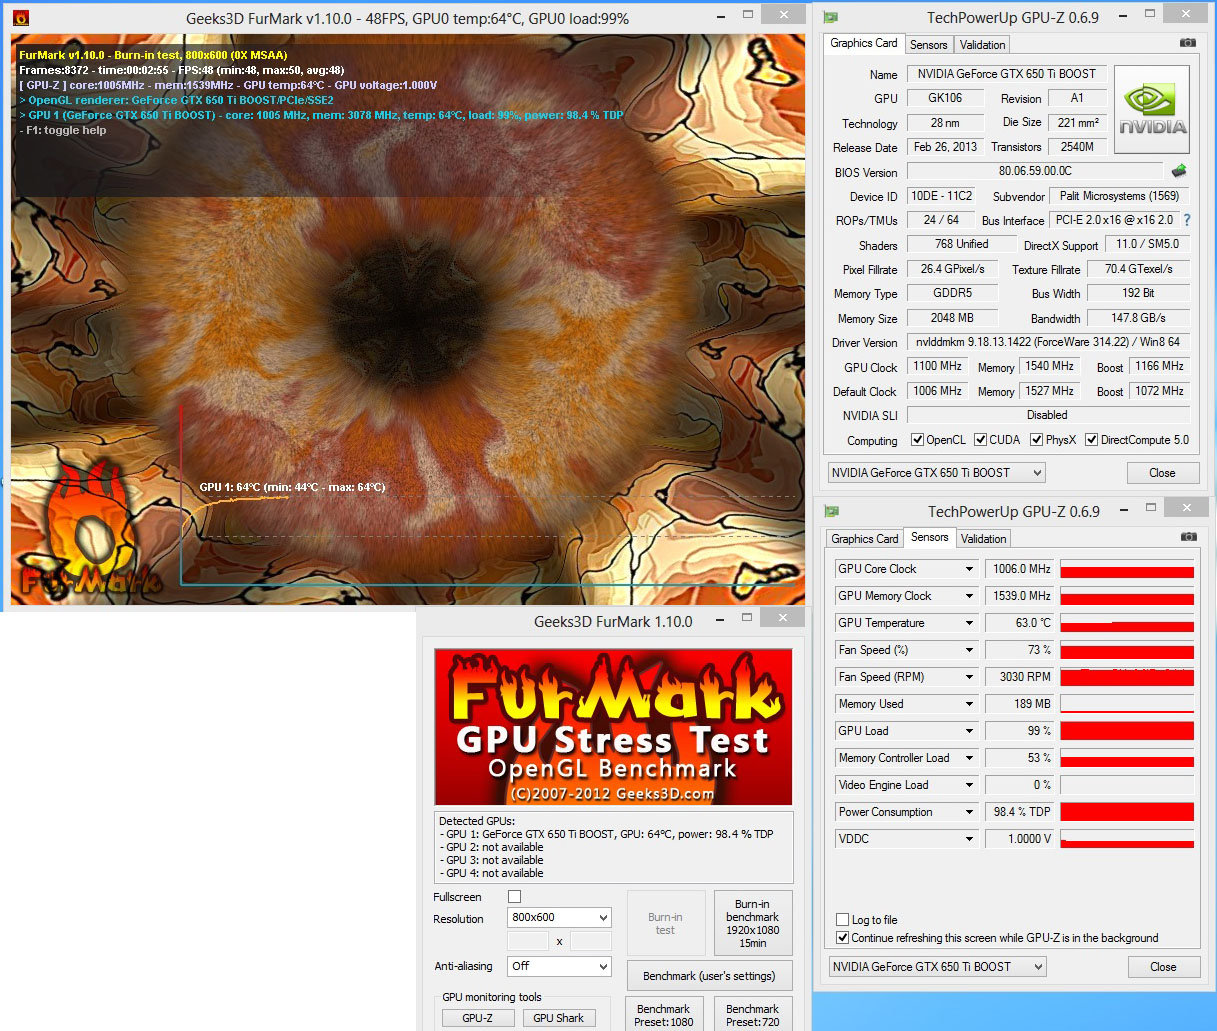Run Benchmark (user's settings)
Screen dimensions: 1217x1031
pos(709,976)
